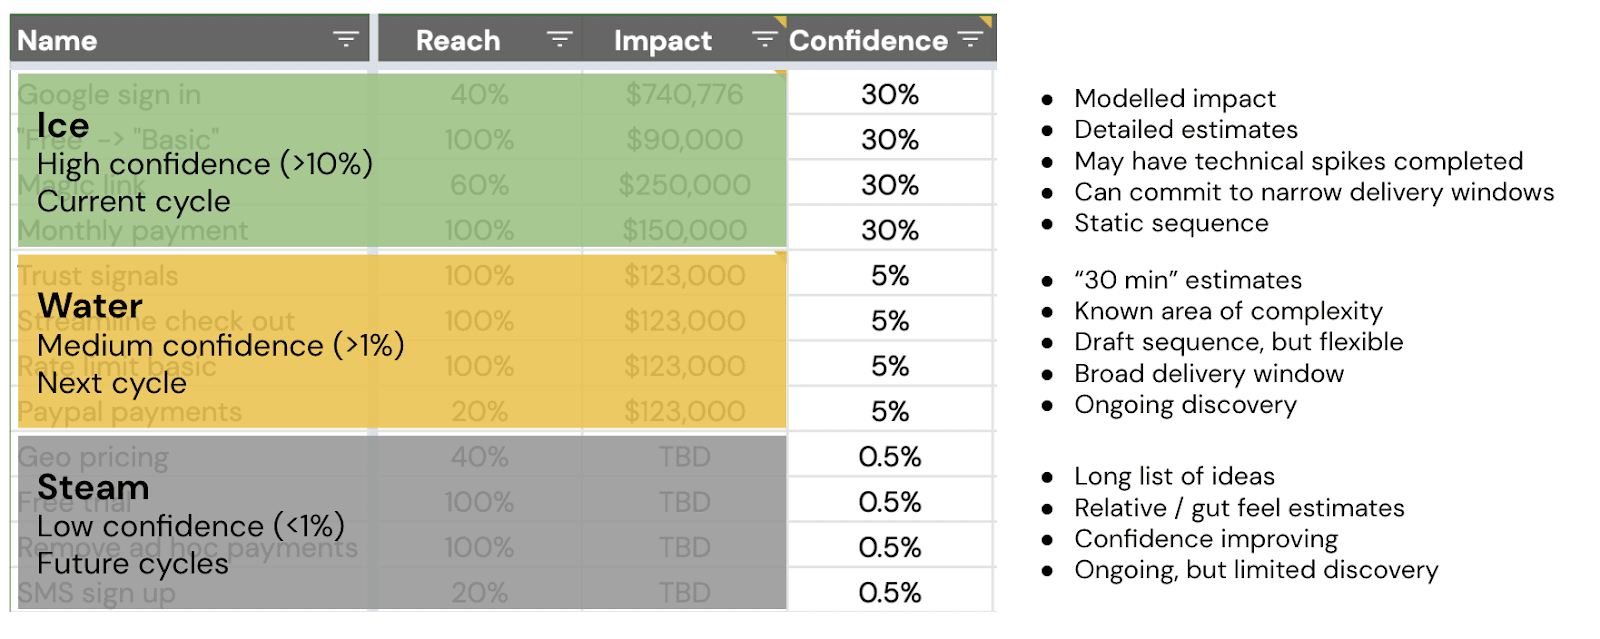The width and height of the screenshot is (1600, 639).
Task: Select the Name column header
Action: (x=58, y=41)
